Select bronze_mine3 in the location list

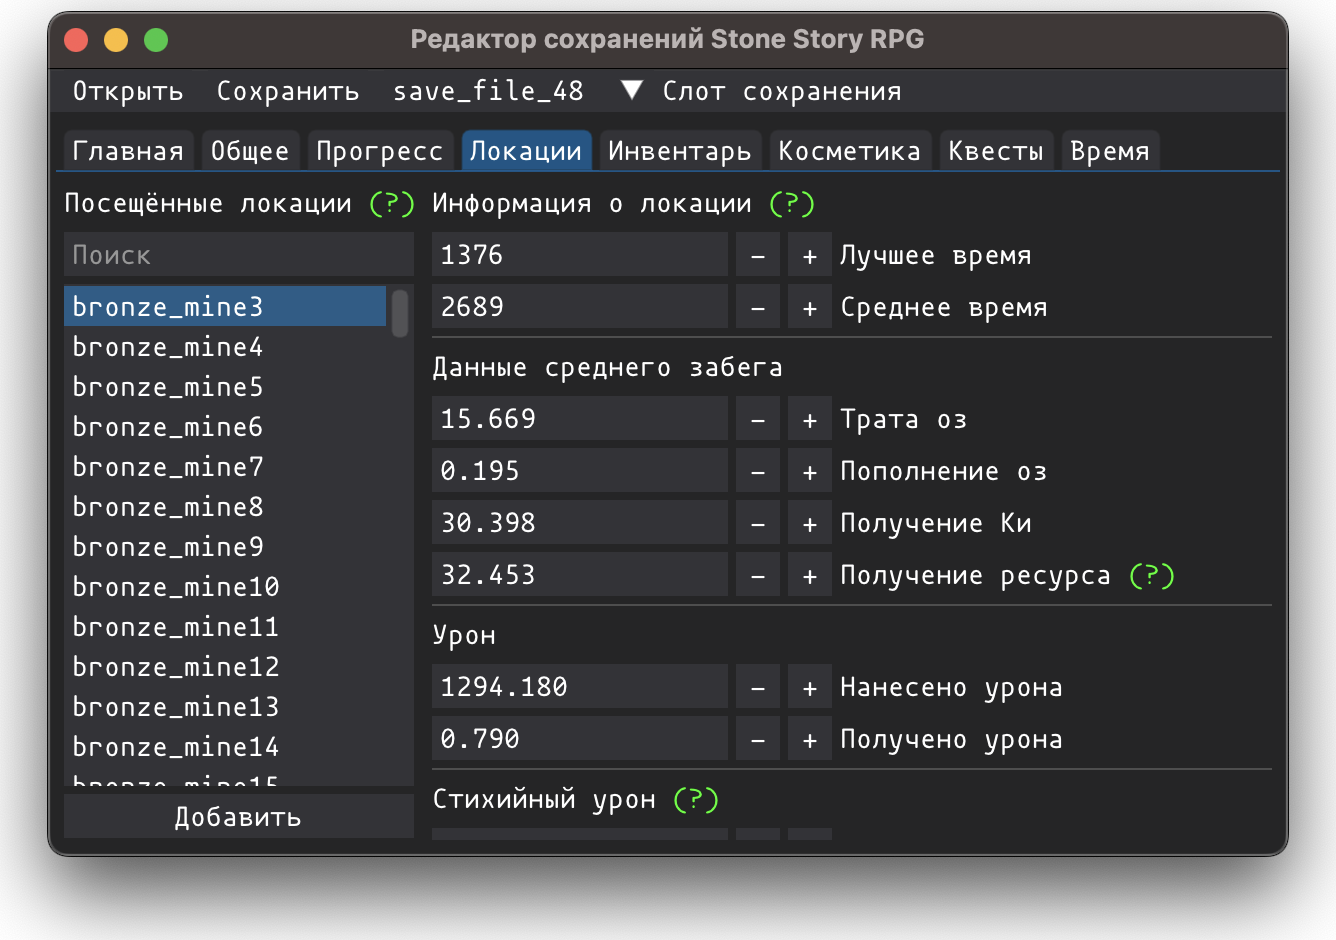point(225,306)
